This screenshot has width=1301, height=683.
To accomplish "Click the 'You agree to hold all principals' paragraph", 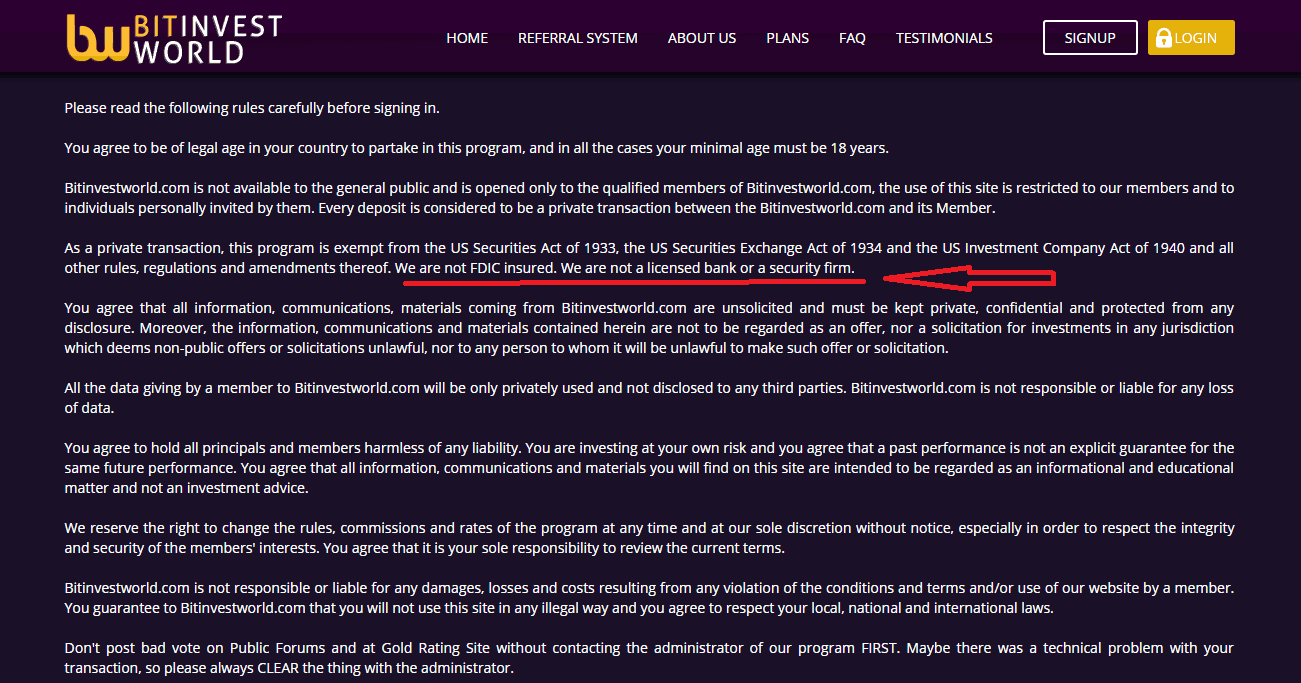I will point(649,468).
